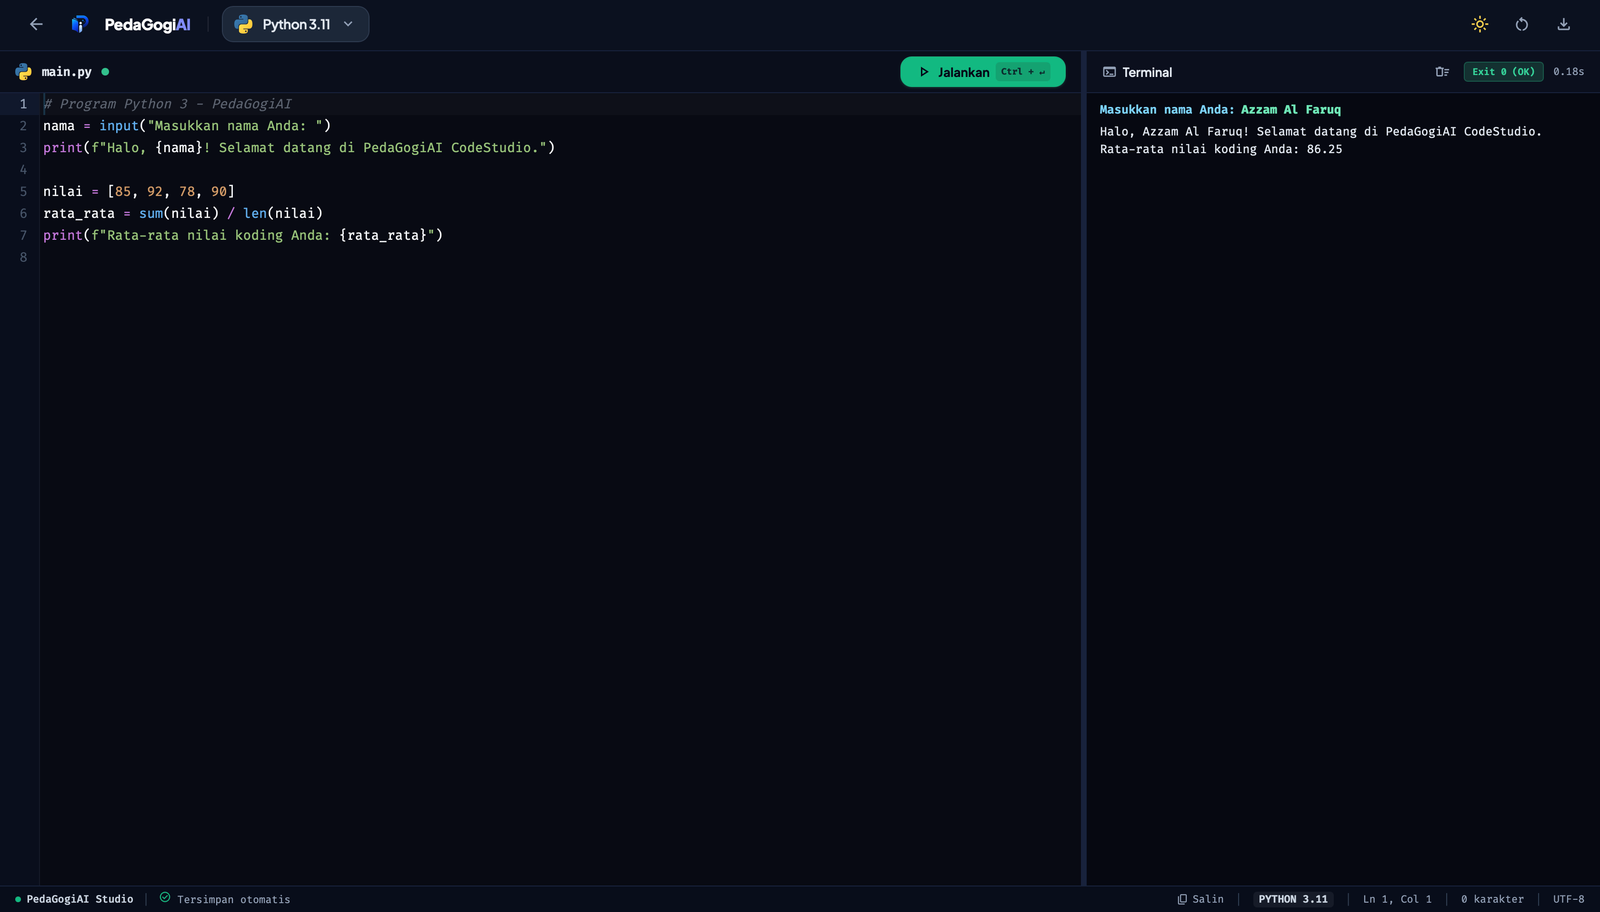
Task: Click the back arrow icon
Action: [x=36, y=24]
